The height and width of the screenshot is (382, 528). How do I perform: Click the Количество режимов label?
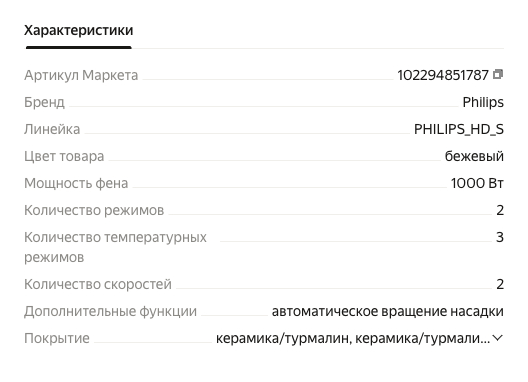(94, 210)
